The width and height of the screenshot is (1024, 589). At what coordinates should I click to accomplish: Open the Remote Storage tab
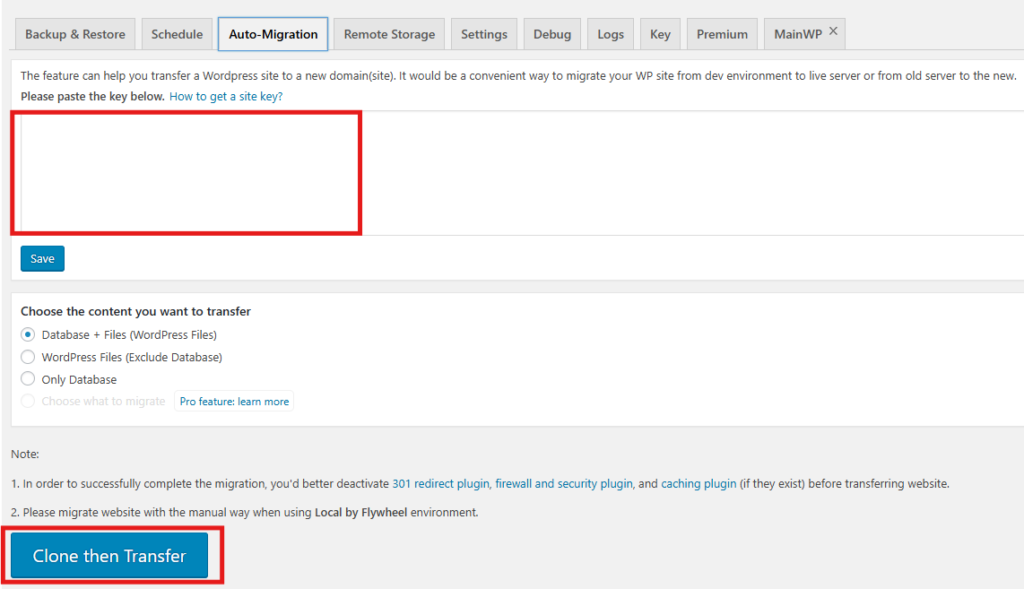click(389, 34)
